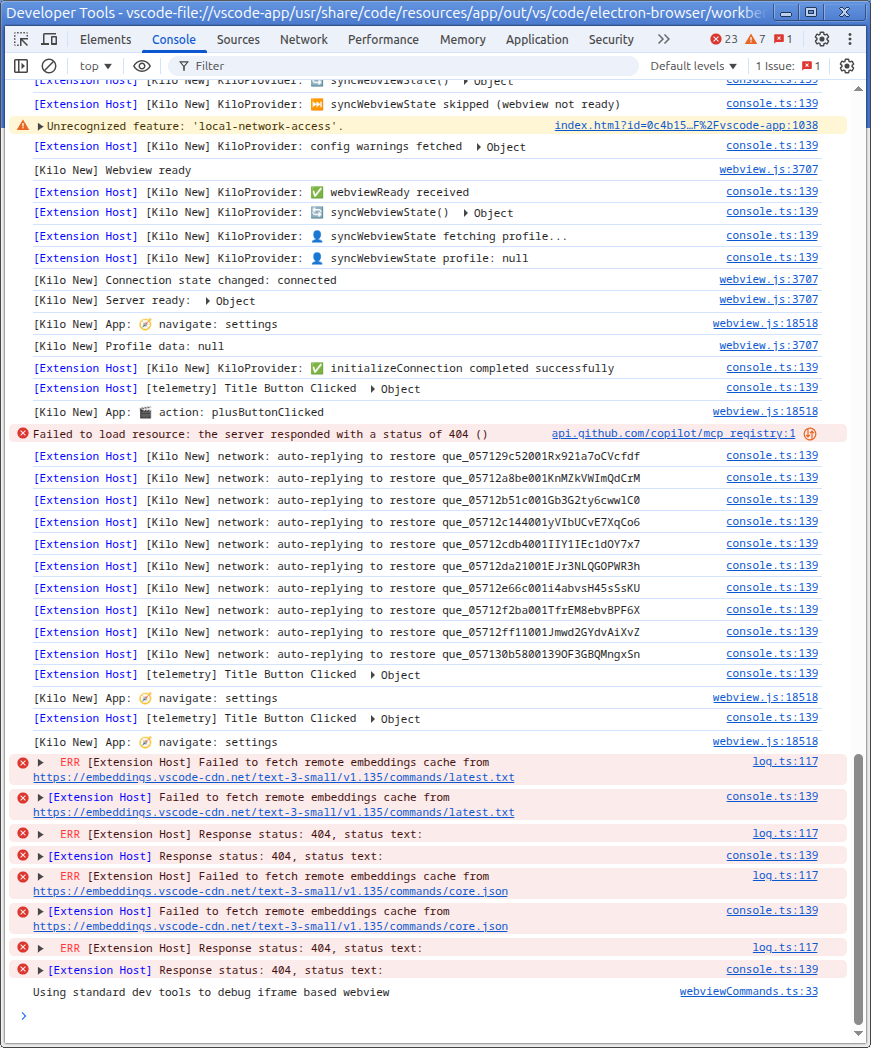Open DevTools settings gear icon

pos(822,39)
